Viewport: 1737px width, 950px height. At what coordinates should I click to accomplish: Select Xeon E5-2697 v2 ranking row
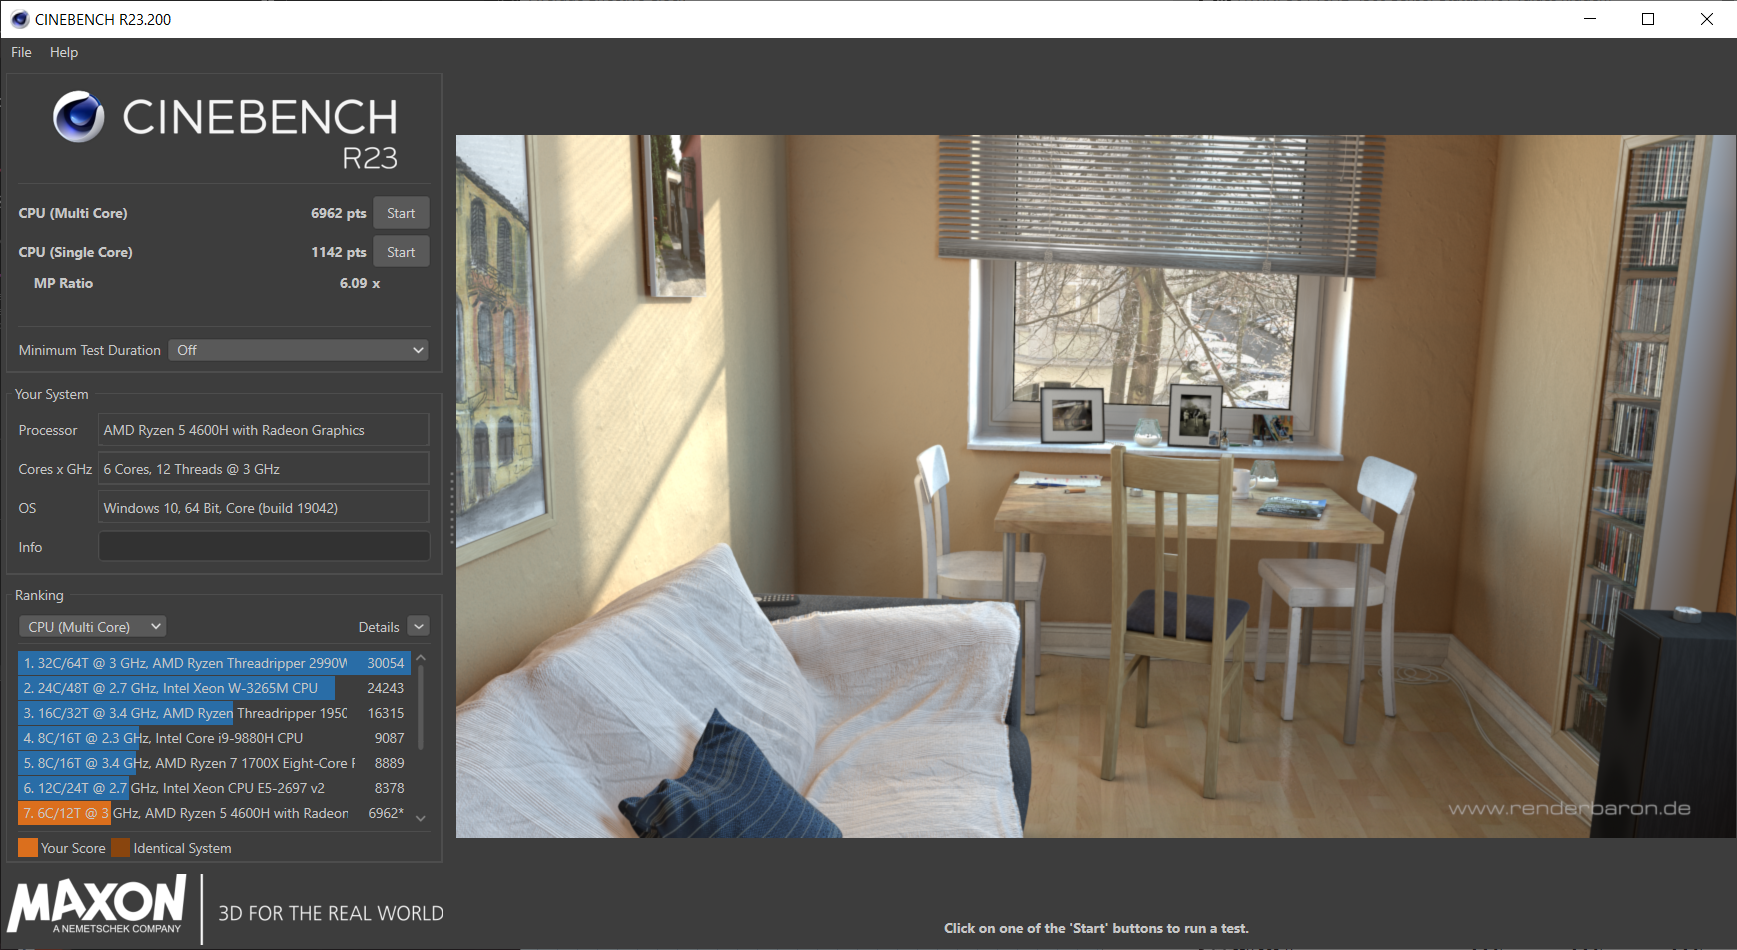tap(214, 788)
